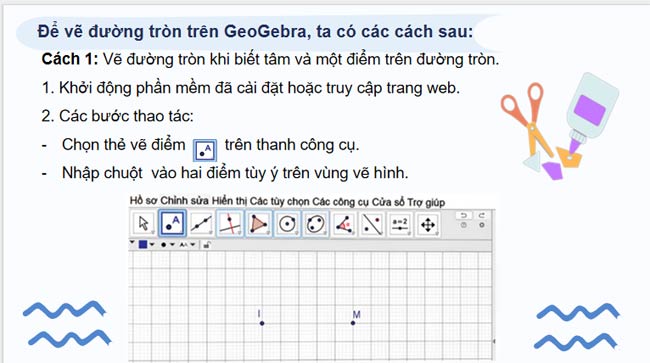Select the Point tool in the GeoGebra toolbar

(172, 224)
